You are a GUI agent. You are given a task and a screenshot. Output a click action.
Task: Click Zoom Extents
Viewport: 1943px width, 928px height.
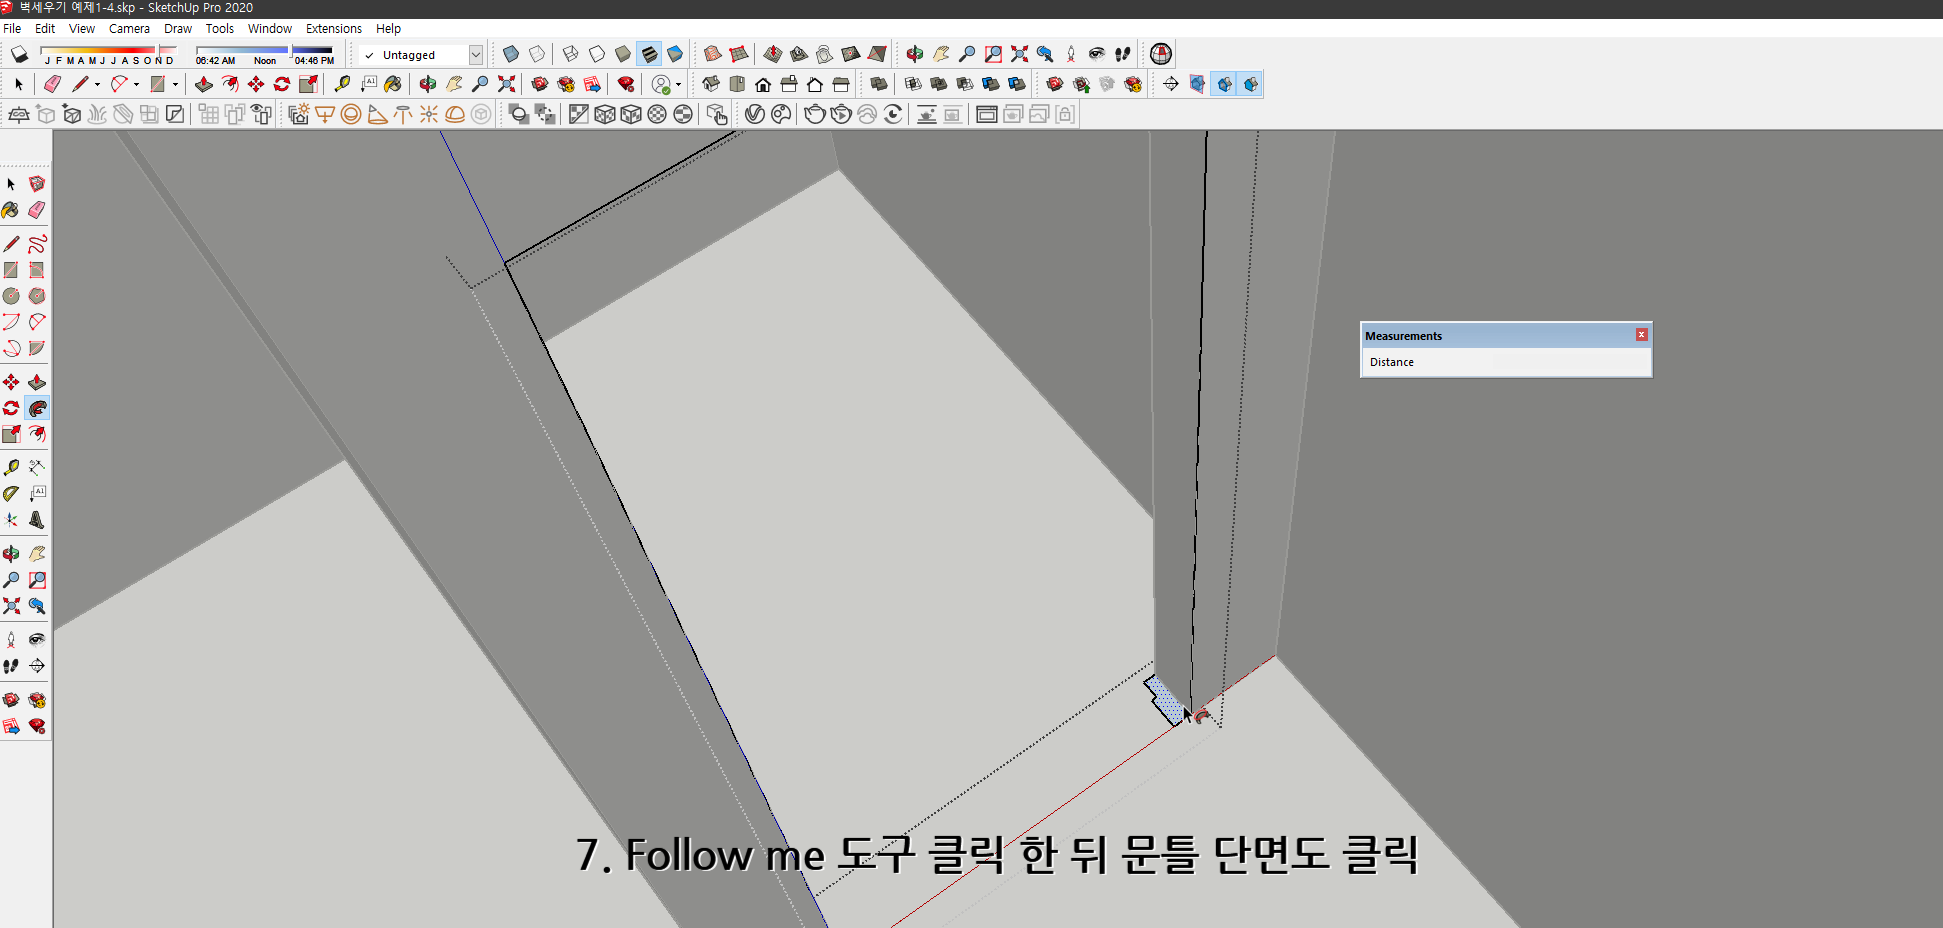(11, 606)
